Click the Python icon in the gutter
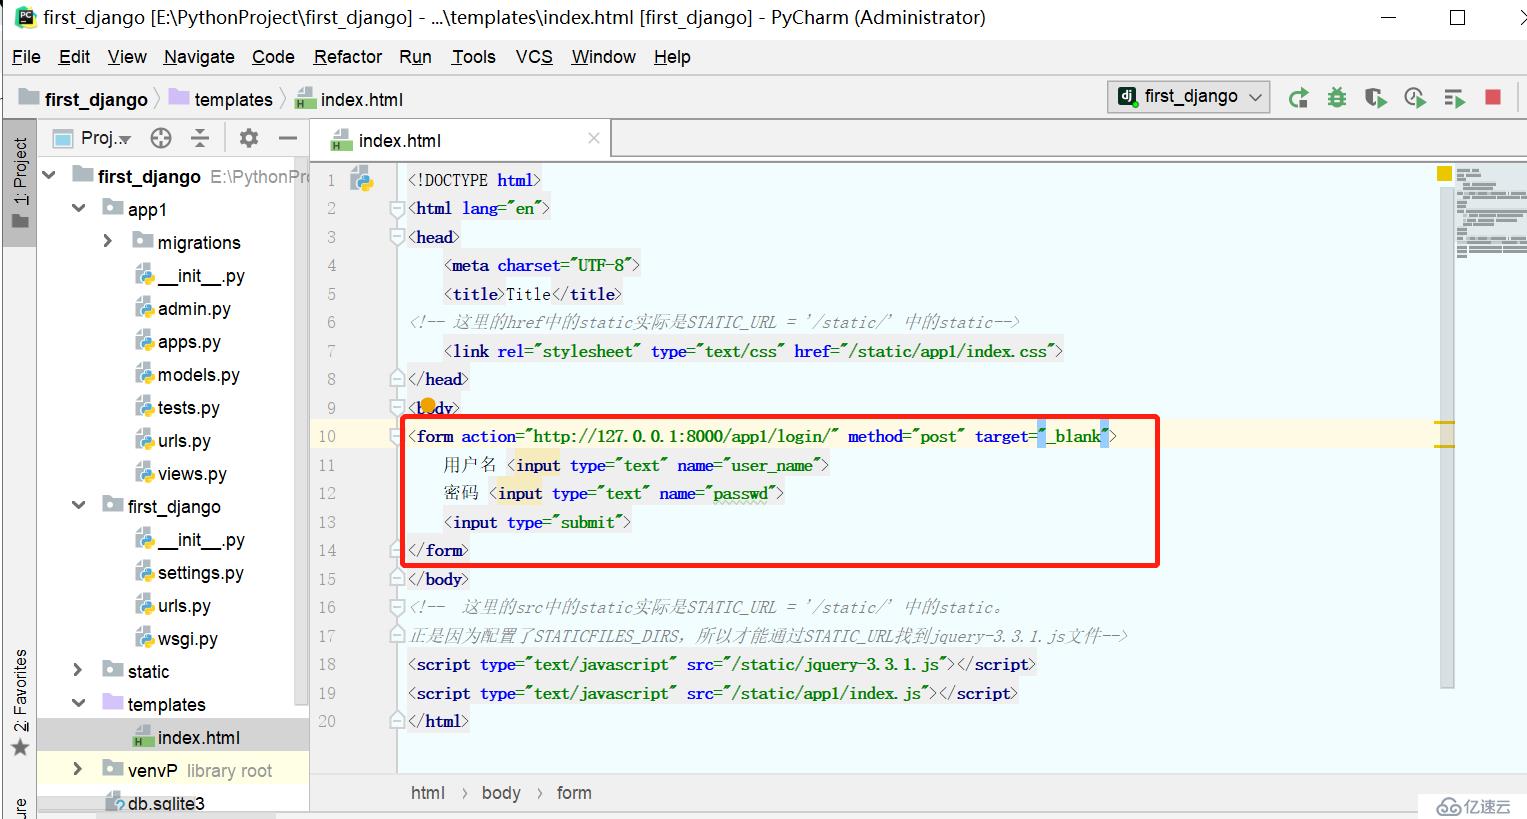Screen dimensions: 1527x819 click(361, 180)
